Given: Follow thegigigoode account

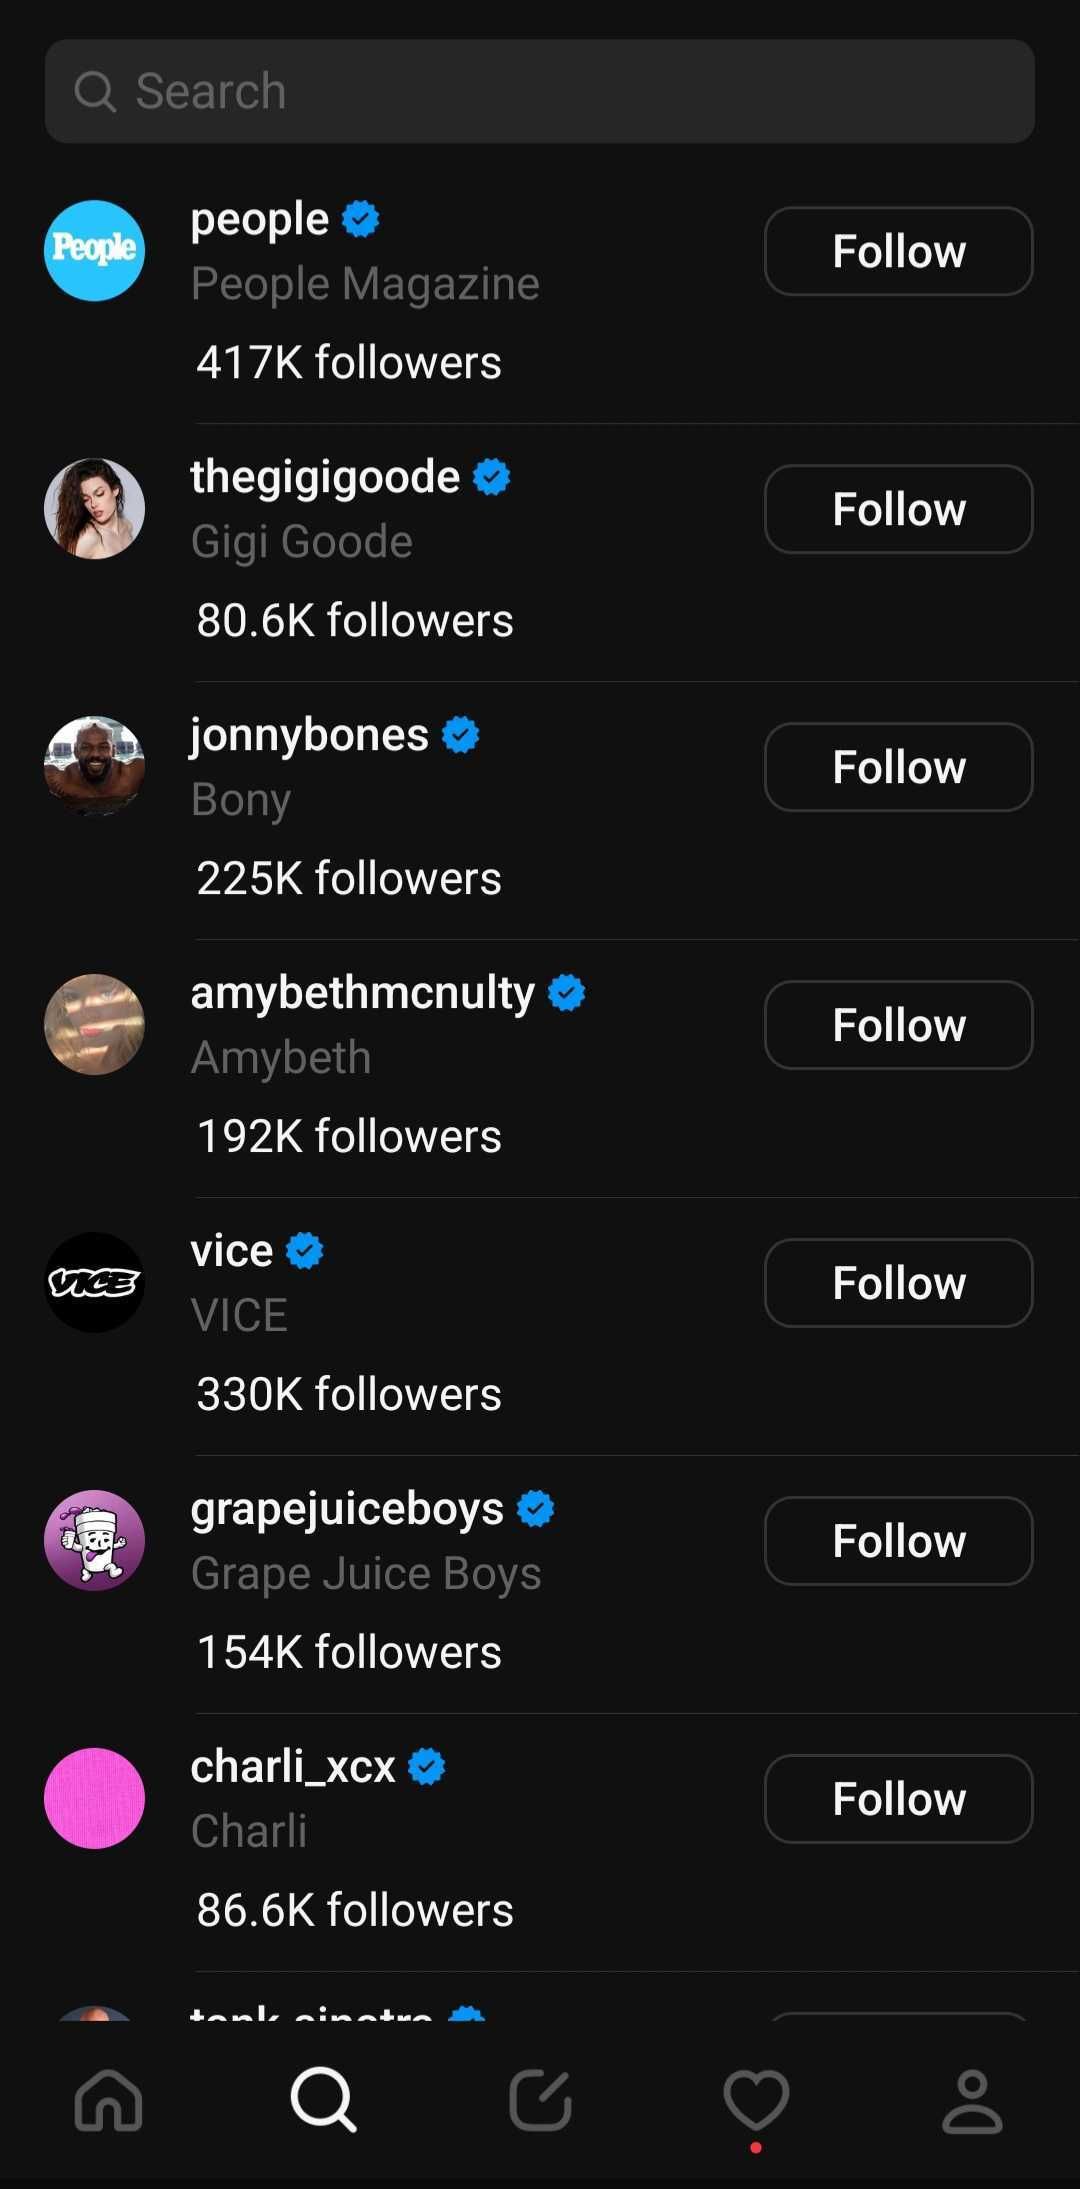Looking at the screenshot, I should (898, 509).
